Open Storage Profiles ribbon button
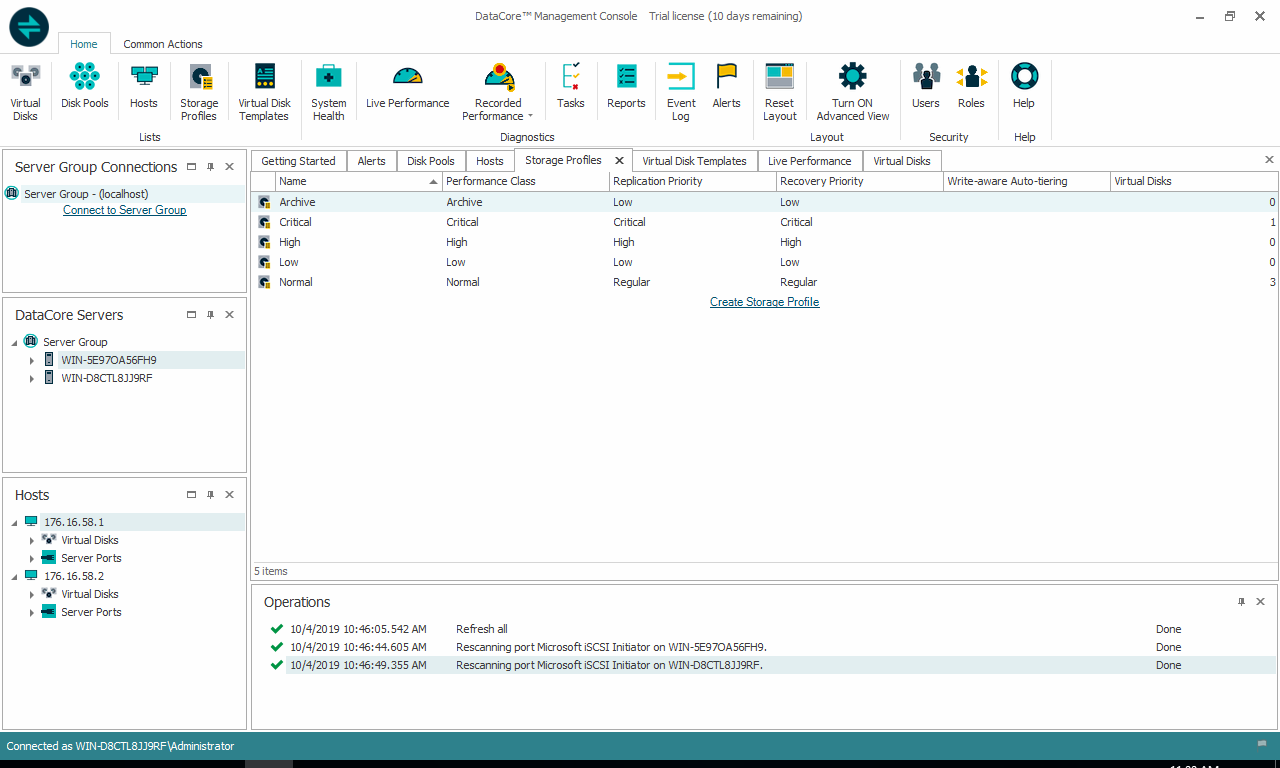 pos(199,92)
